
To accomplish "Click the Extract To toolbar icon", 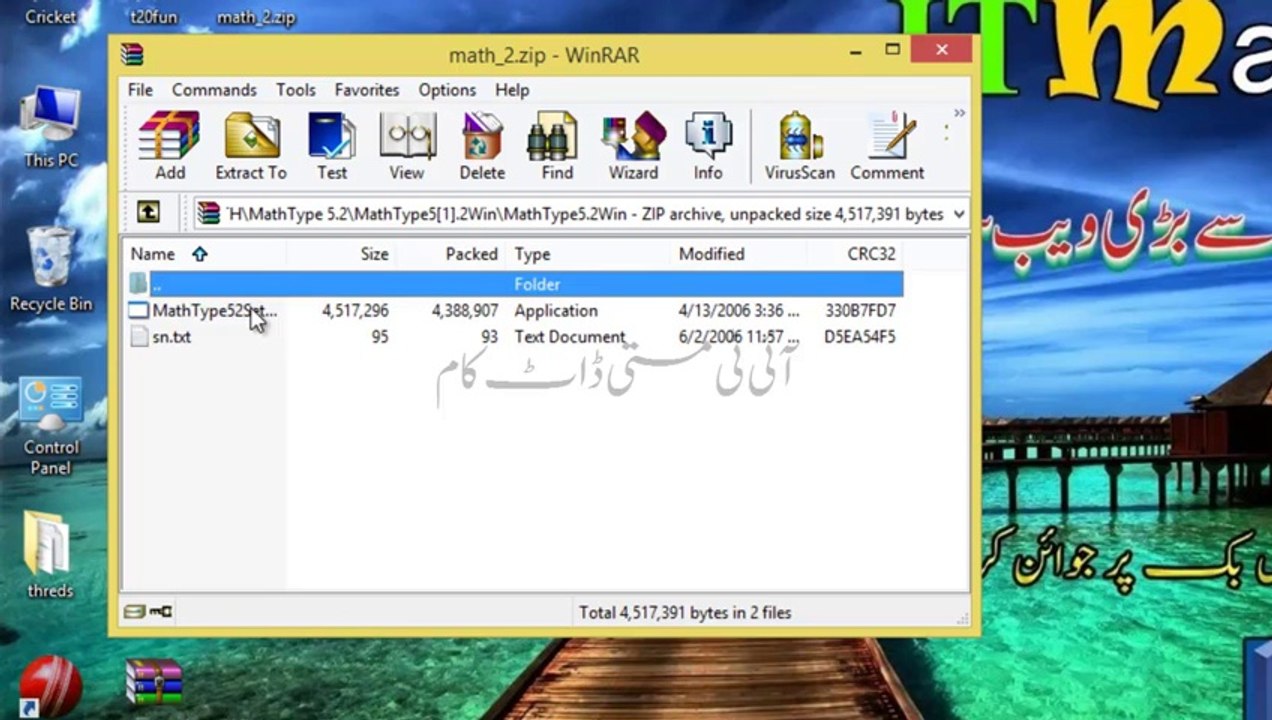I will click(251, 146).
